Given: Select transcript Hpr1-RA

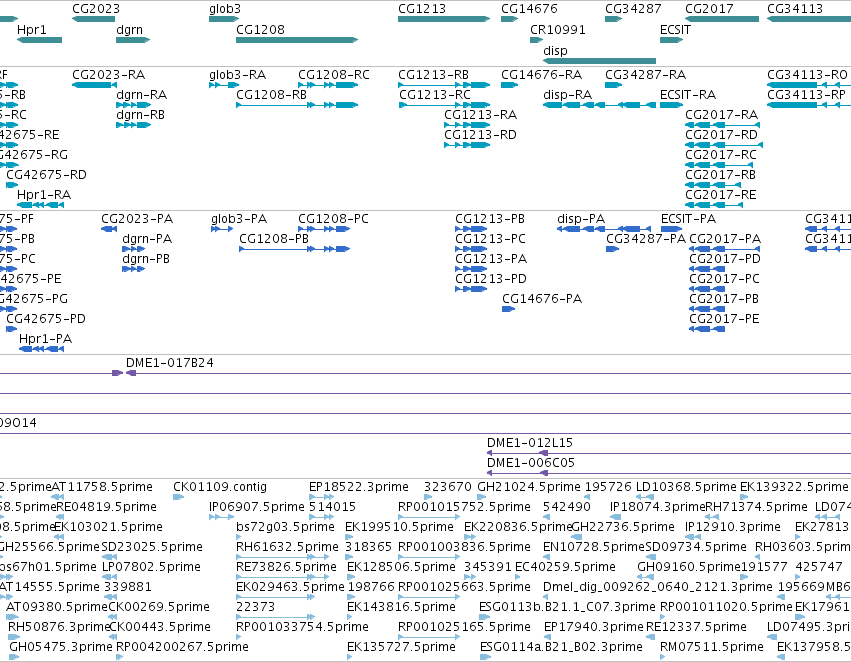Looking at the screenshot, I should pos(40,205).
